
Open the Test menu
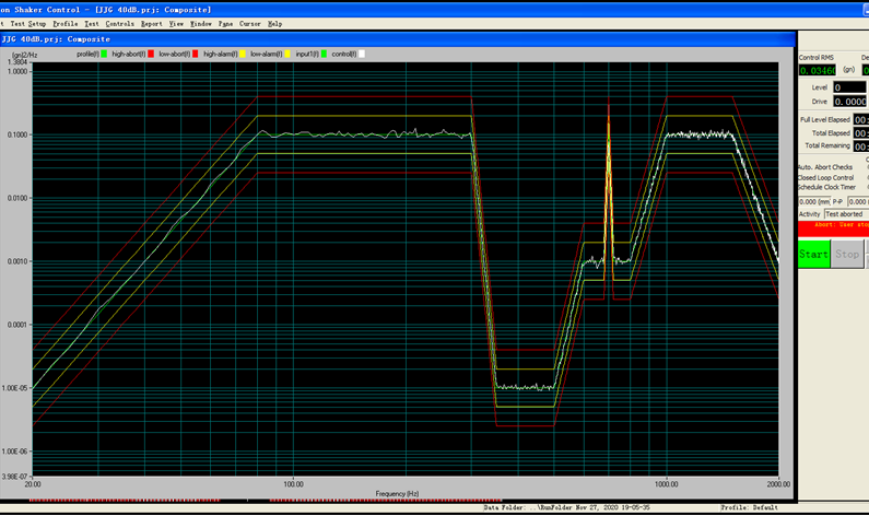click(91, 24)
